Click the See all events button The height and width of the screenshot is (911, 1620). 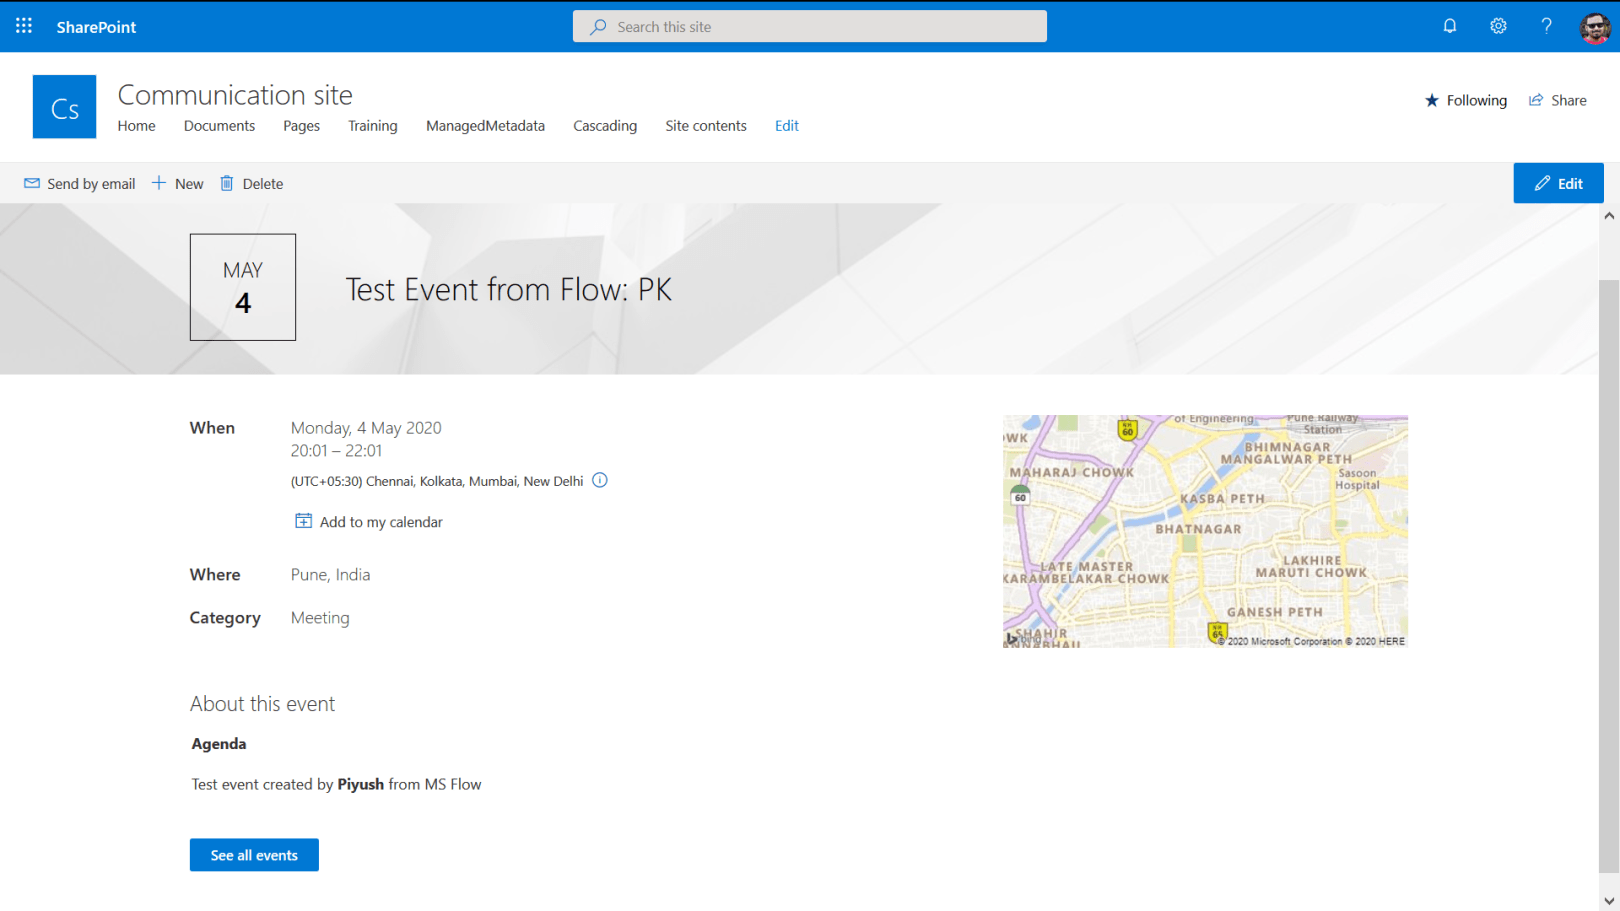[253, 855]
